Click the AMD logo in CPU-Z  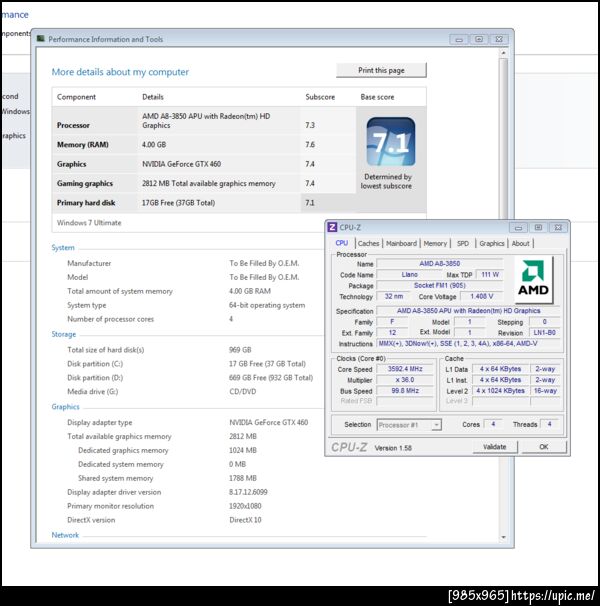(x=533, y=279)
